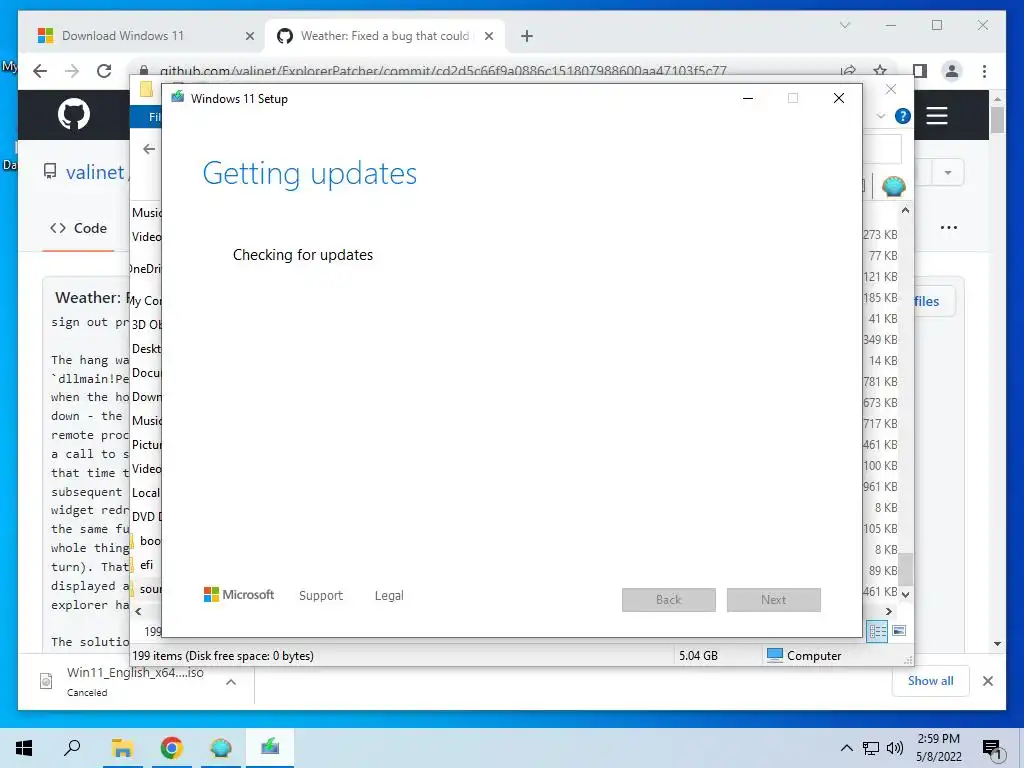The width and height of the screenshot is (1024, 768).
Task: Open Chrome side panel icon
Action: click(920, 71)
